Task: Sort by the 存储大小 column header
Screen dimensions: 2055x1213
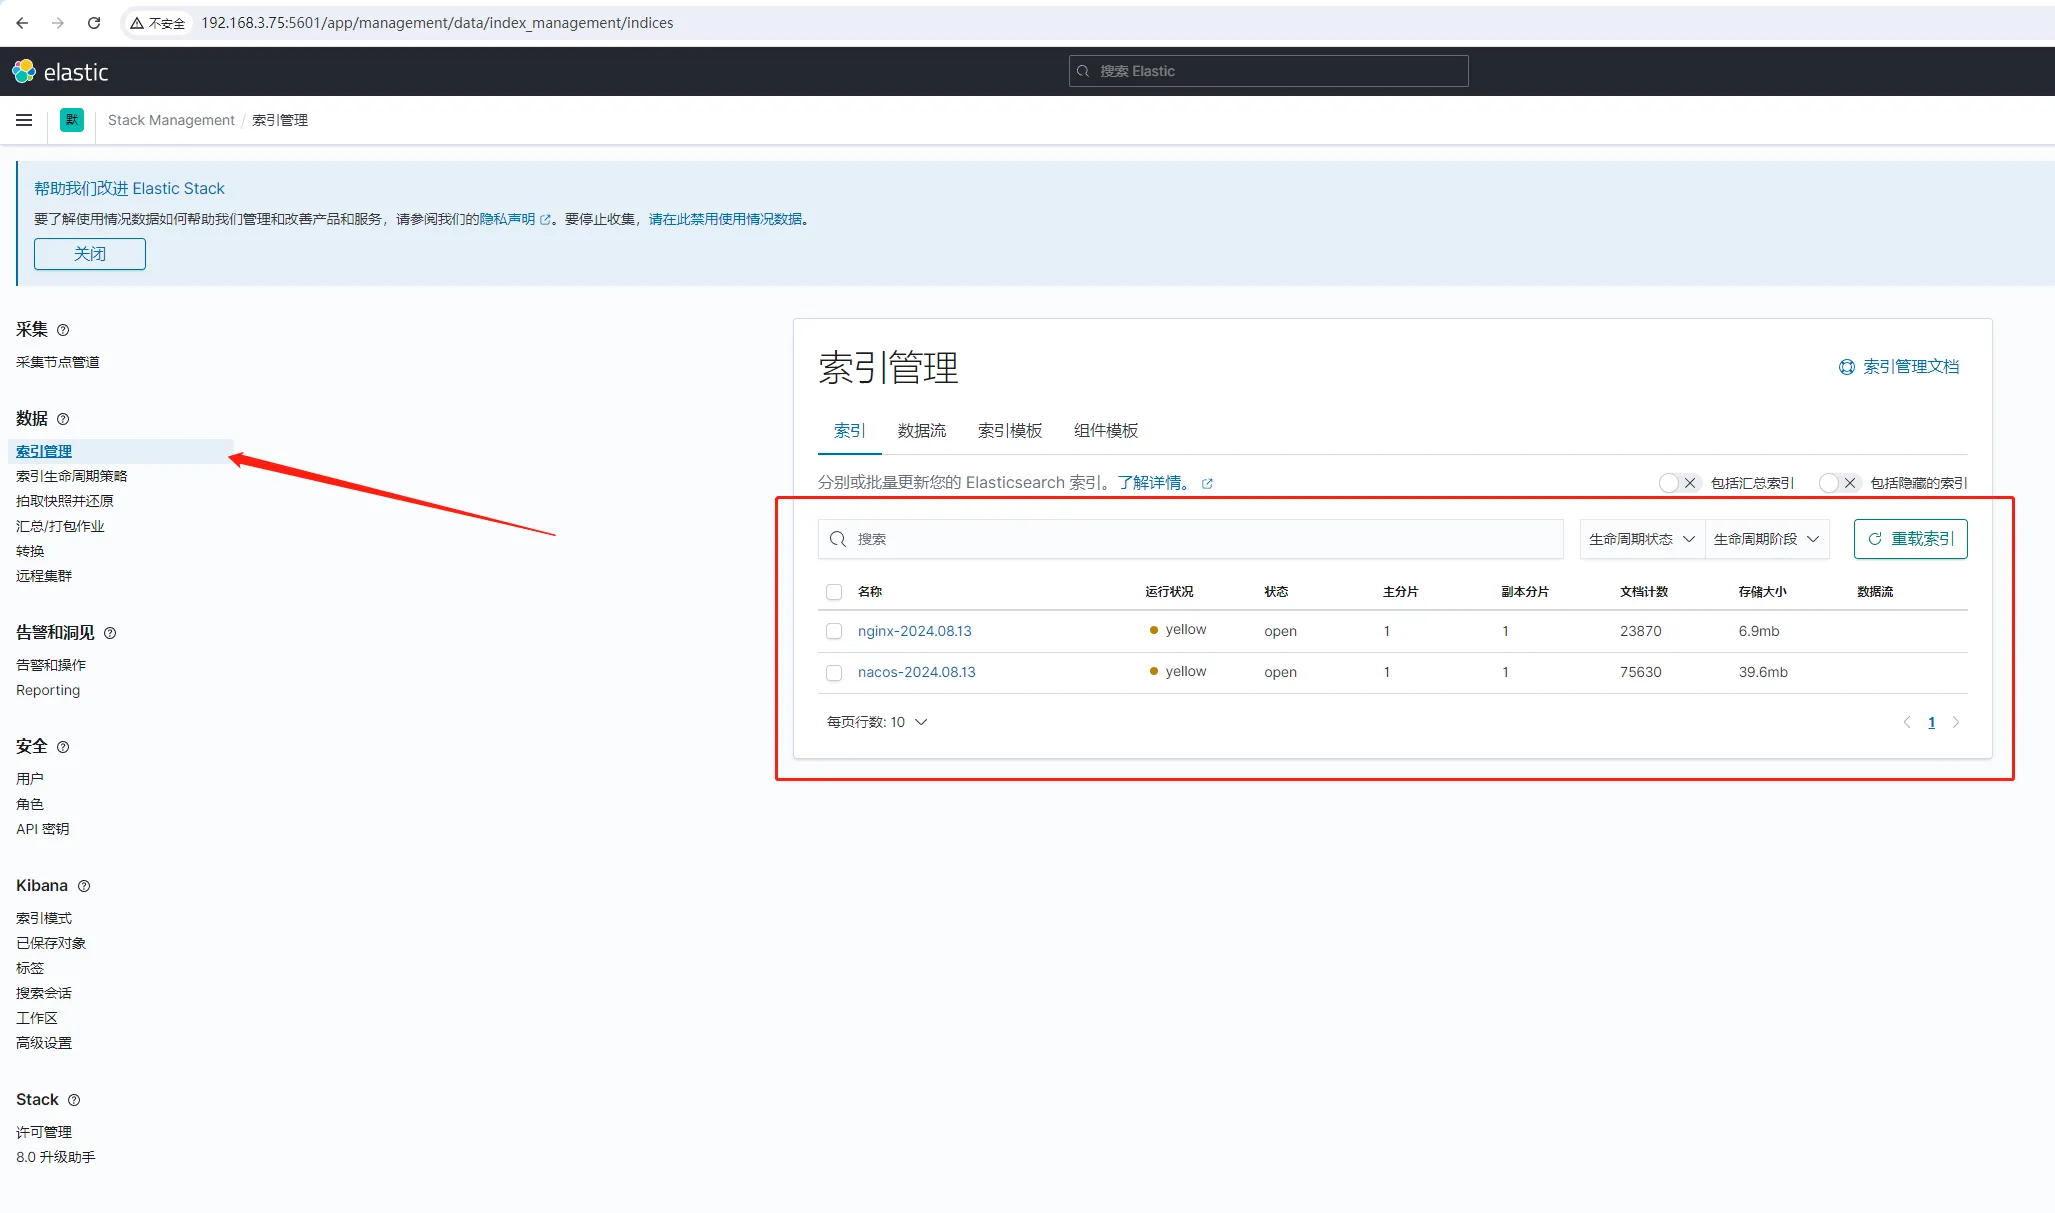Action: [x=1762, y=592]
